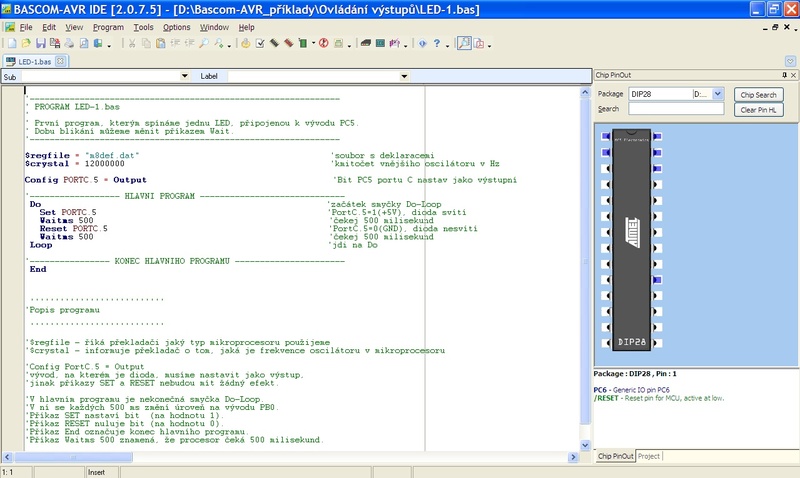Open the Package DIP28 dropdown
This screenshot has height=478, width=800.
pyautogui.click(x=718, y=94)
